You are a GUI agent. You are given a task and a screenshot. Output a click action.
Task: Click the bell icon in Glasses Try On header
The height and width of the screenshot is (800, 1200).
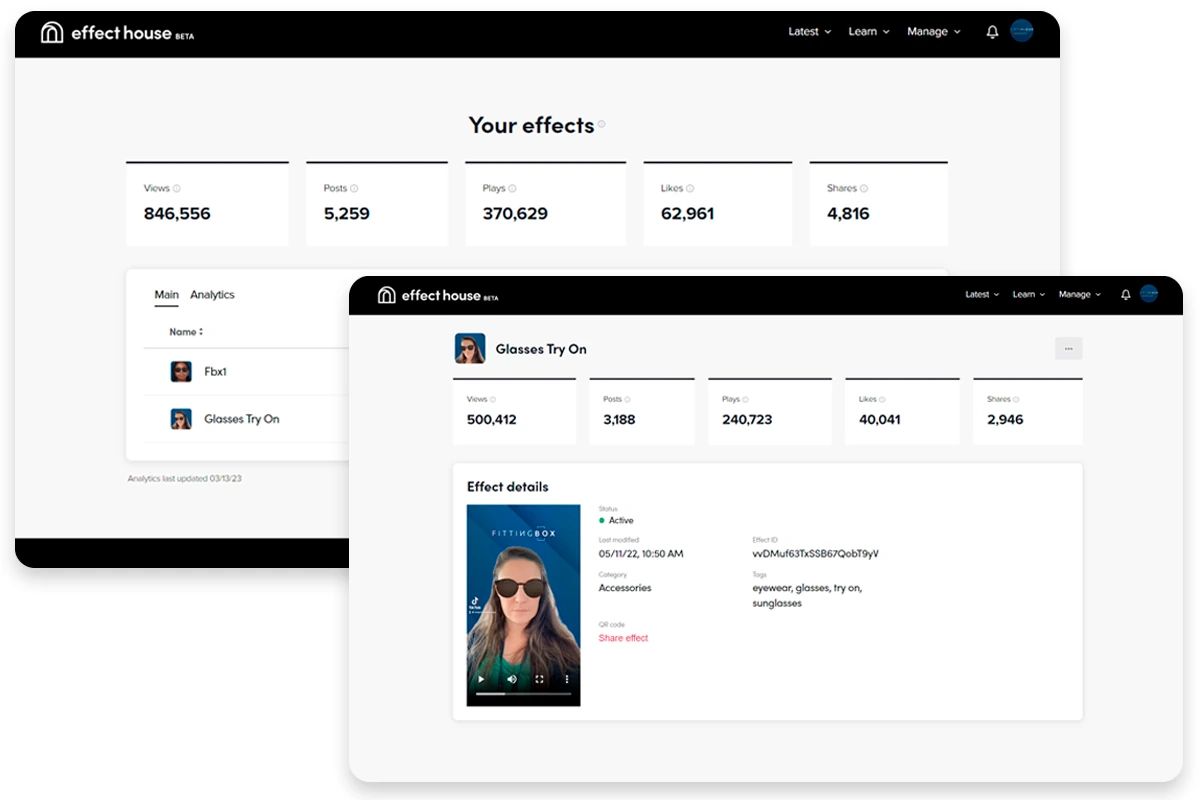tap(1125, 295)
